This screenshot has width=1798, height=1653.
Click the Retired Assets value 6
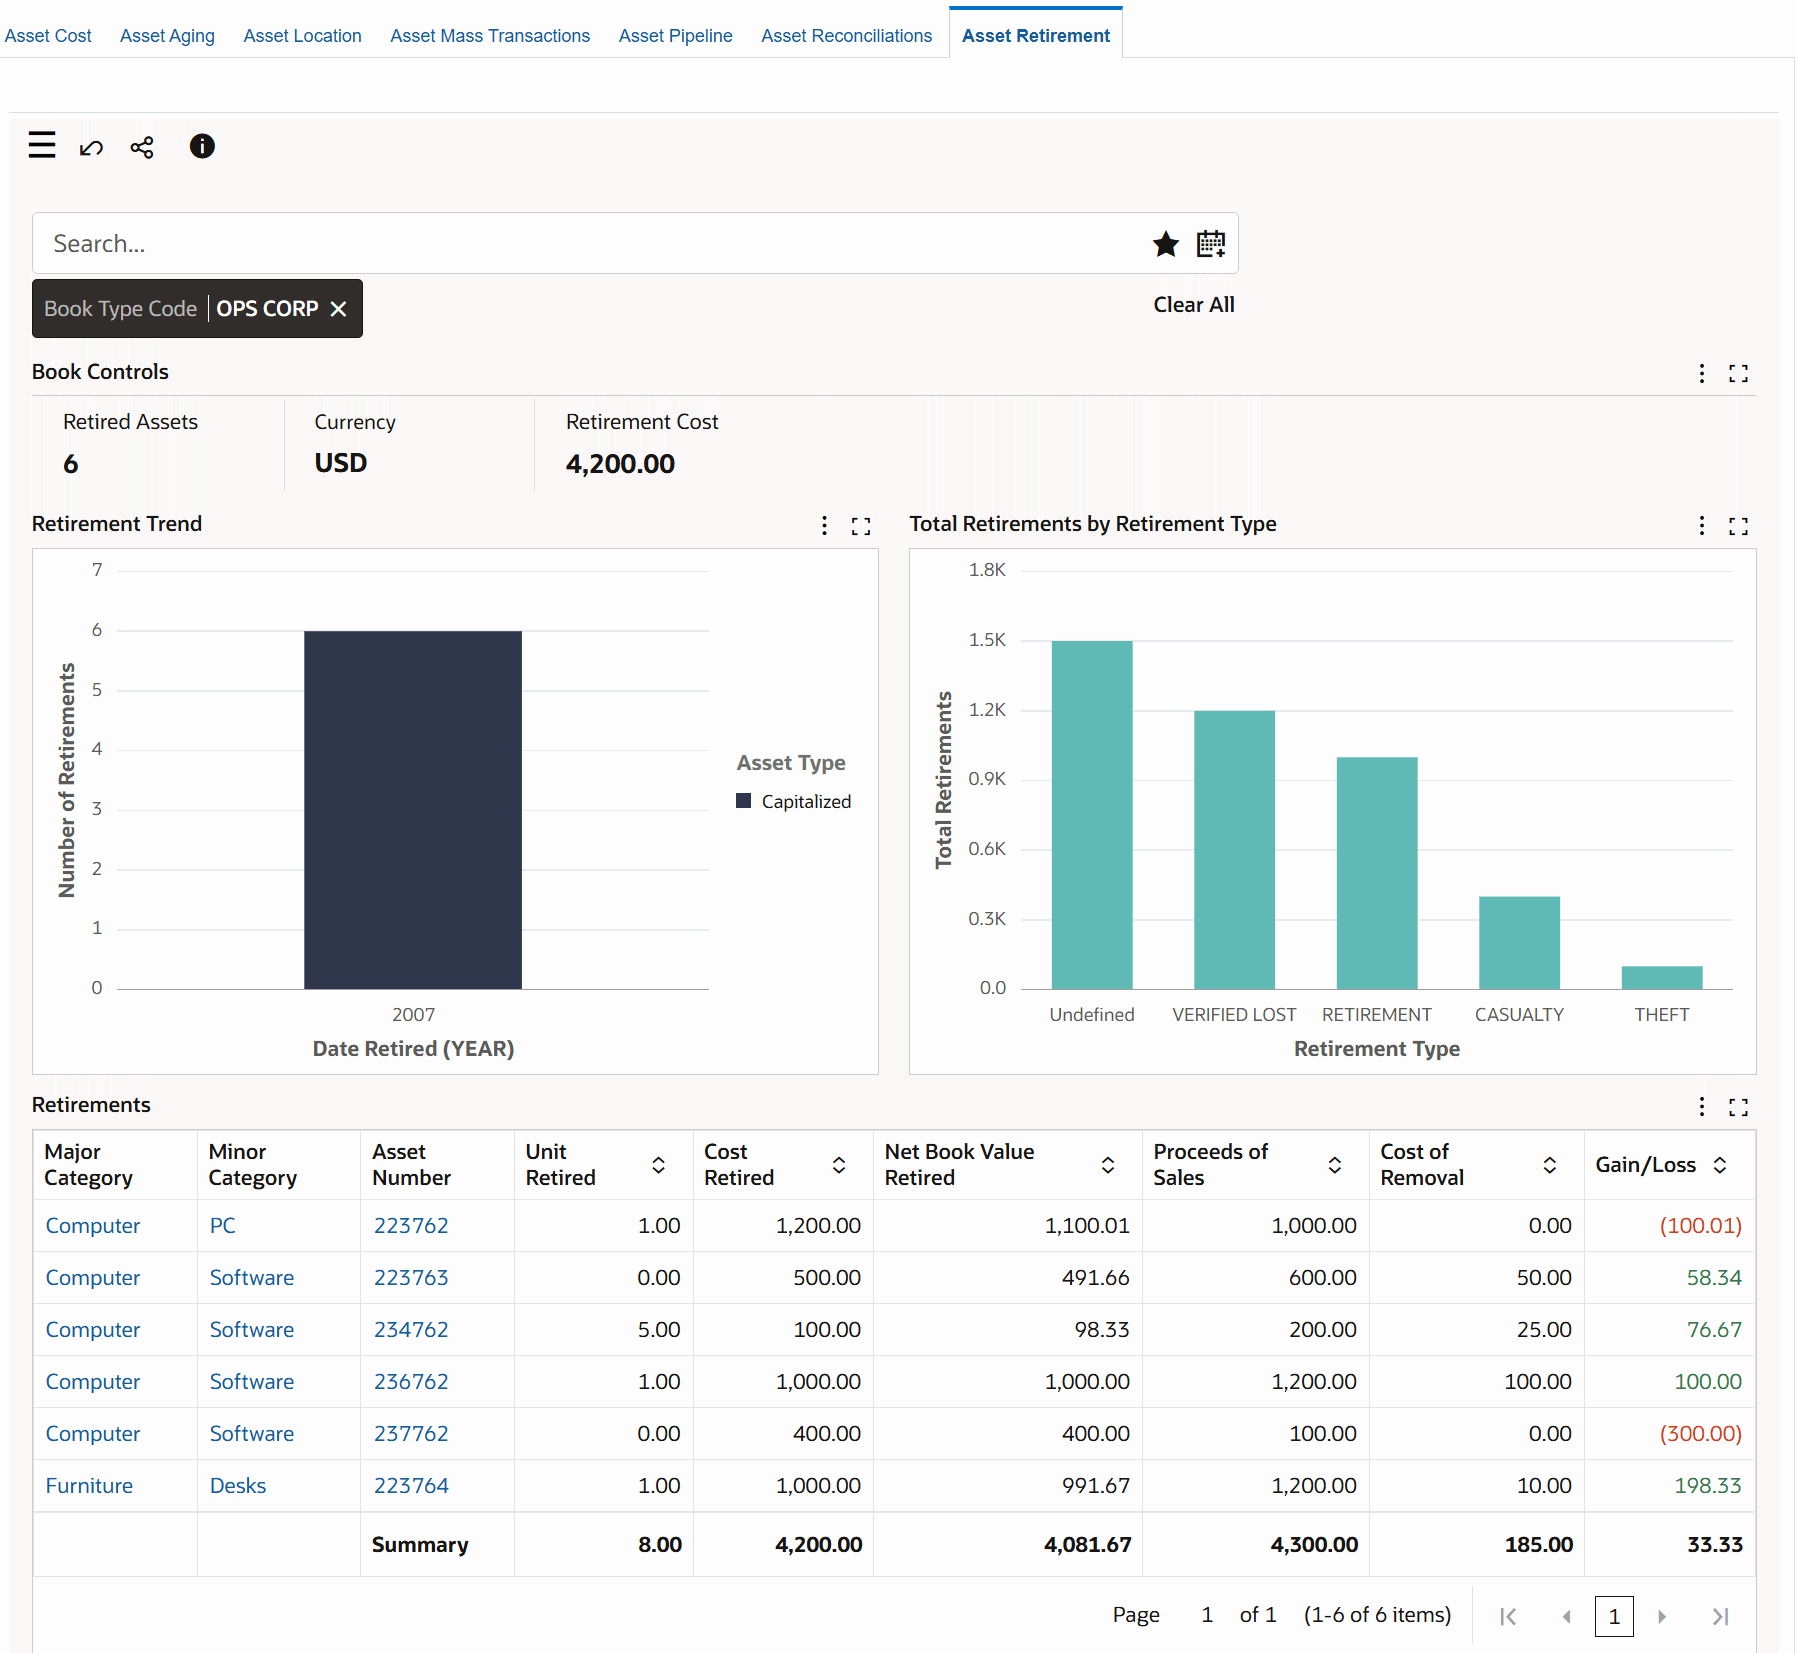[71, 464]
